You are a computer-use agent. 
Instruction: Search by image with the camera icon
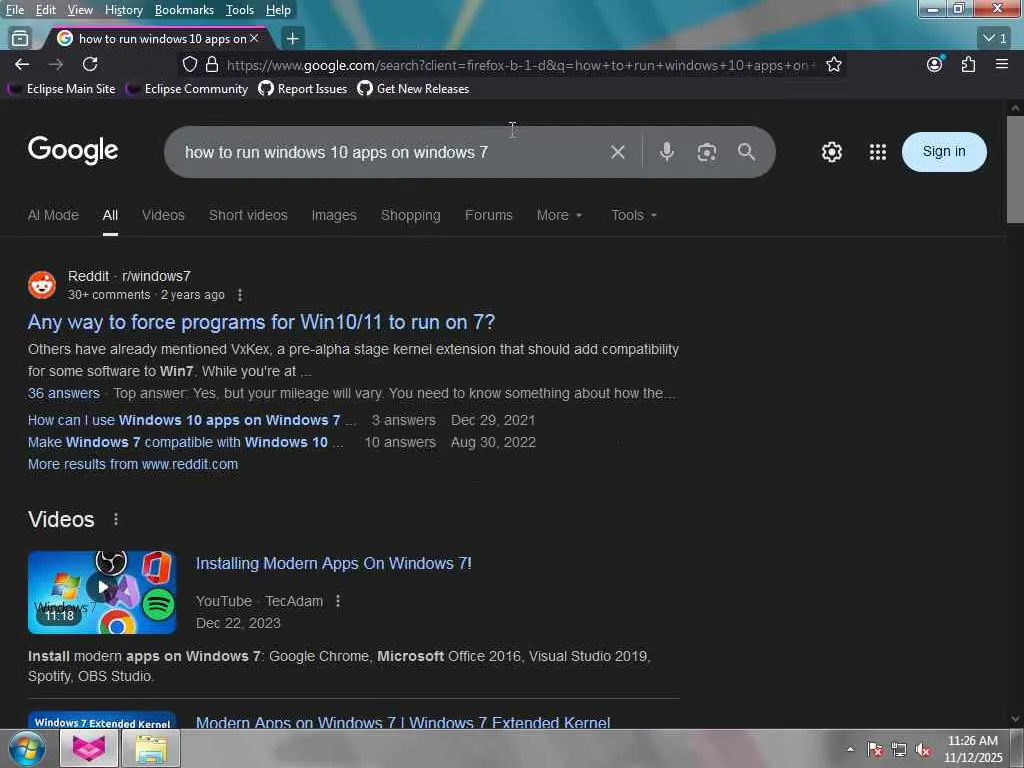pyautogui.click(x=707, y=152)
